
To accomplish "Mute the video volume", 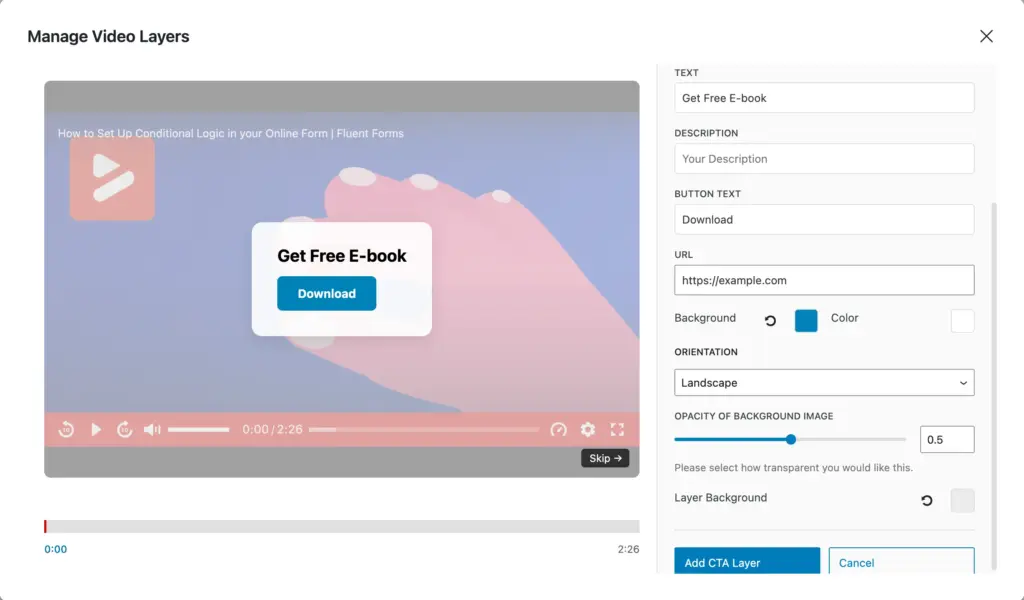I will (x=151, y=429).
